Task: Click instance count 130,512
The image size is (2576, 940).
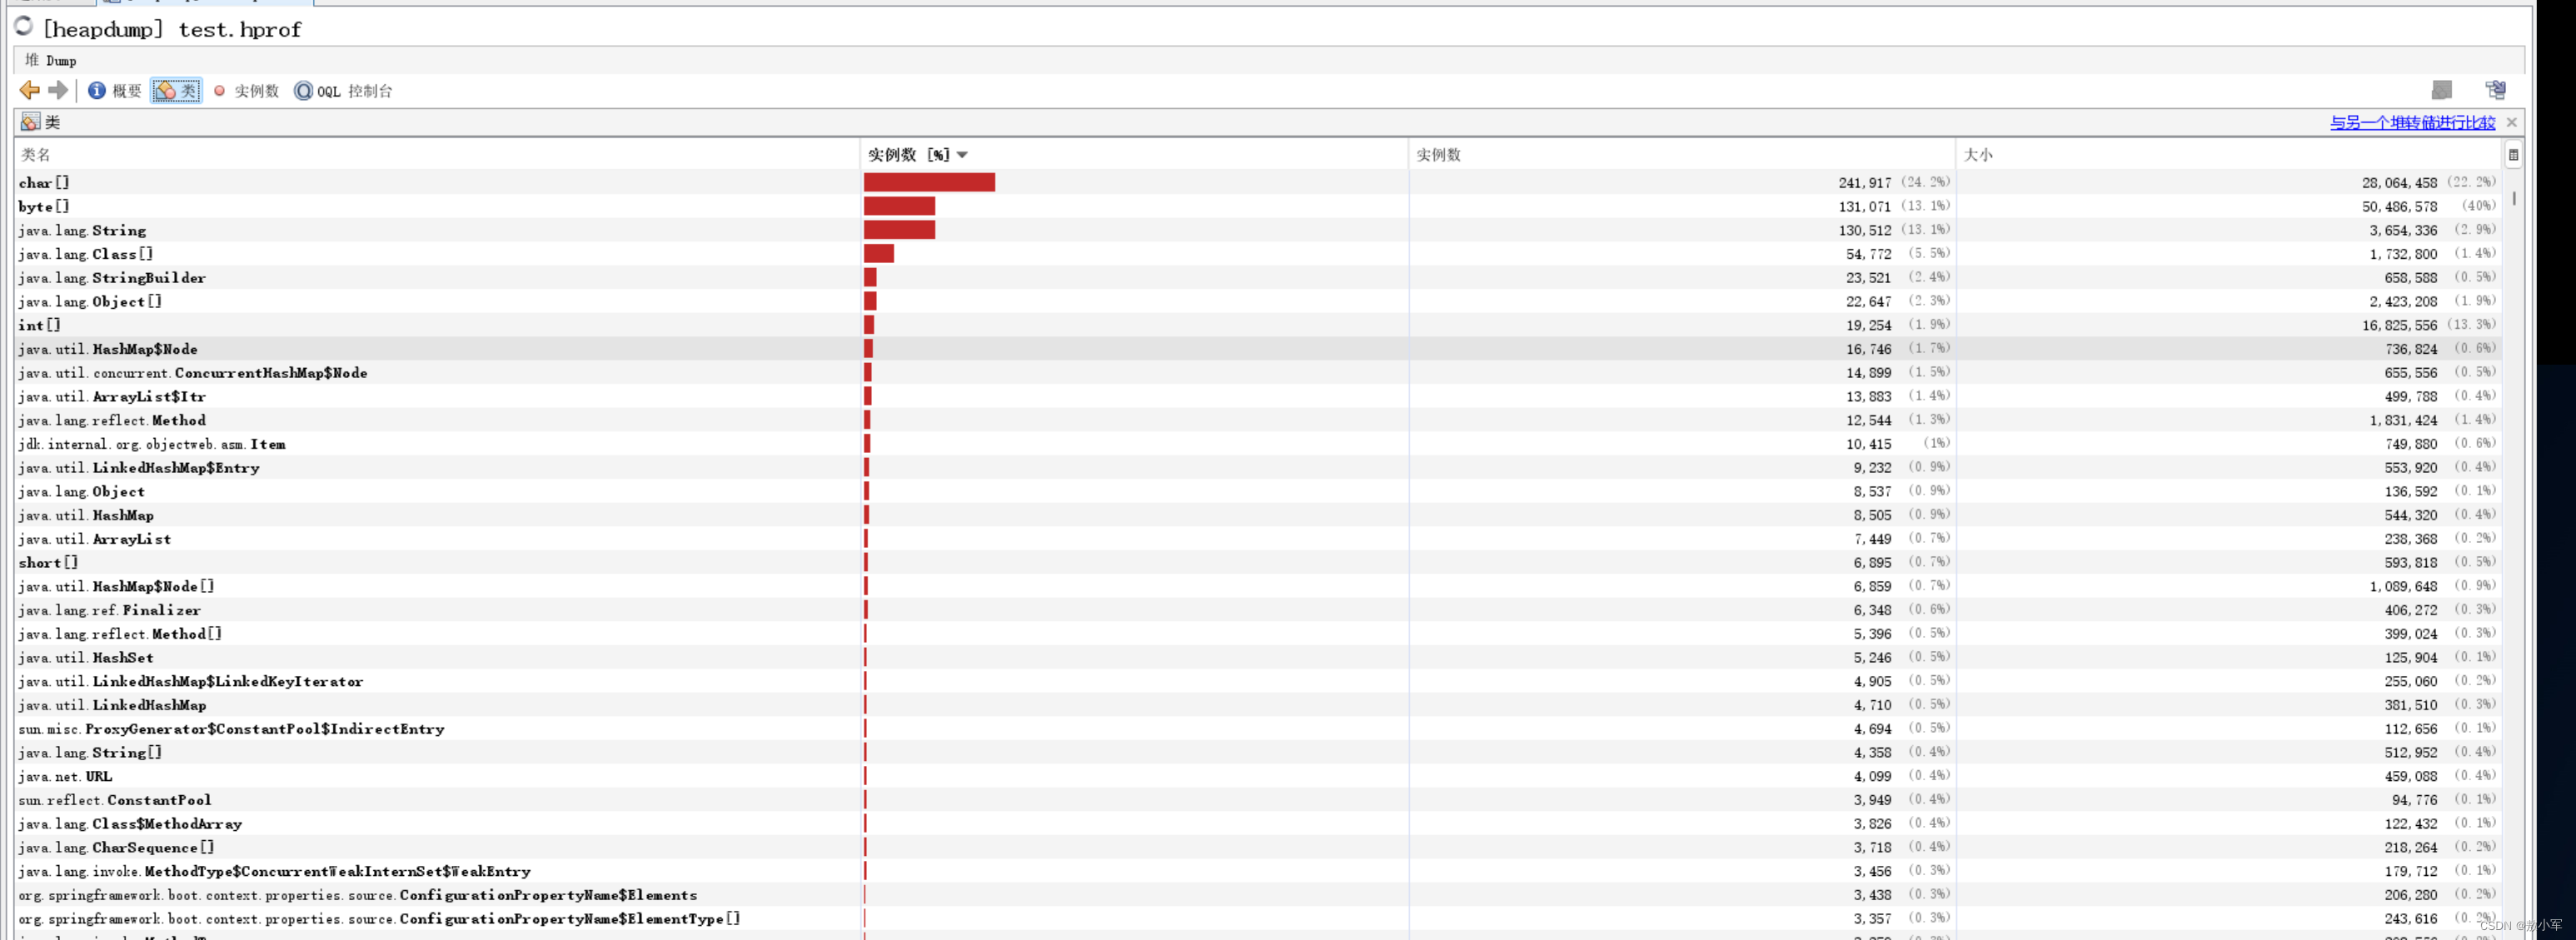Action: (1864, 231)
